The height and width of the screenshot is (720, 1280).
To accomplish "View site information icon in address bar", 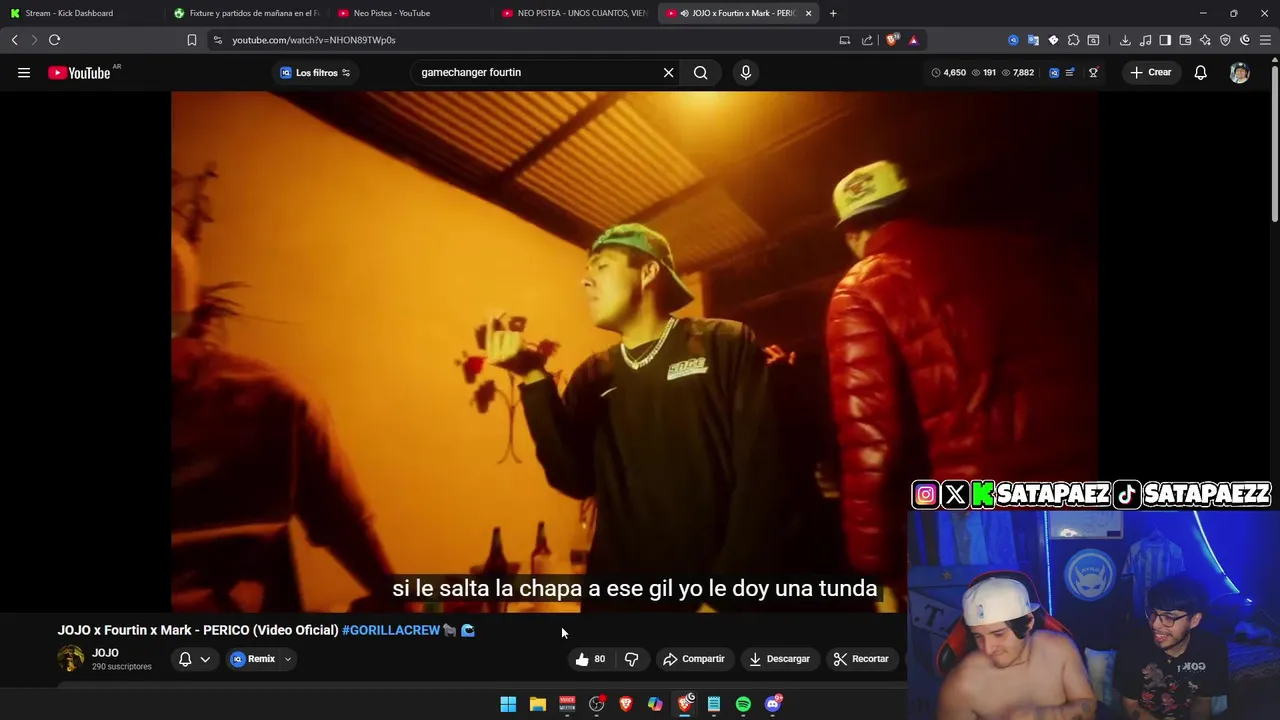I will tap(217, 40).
